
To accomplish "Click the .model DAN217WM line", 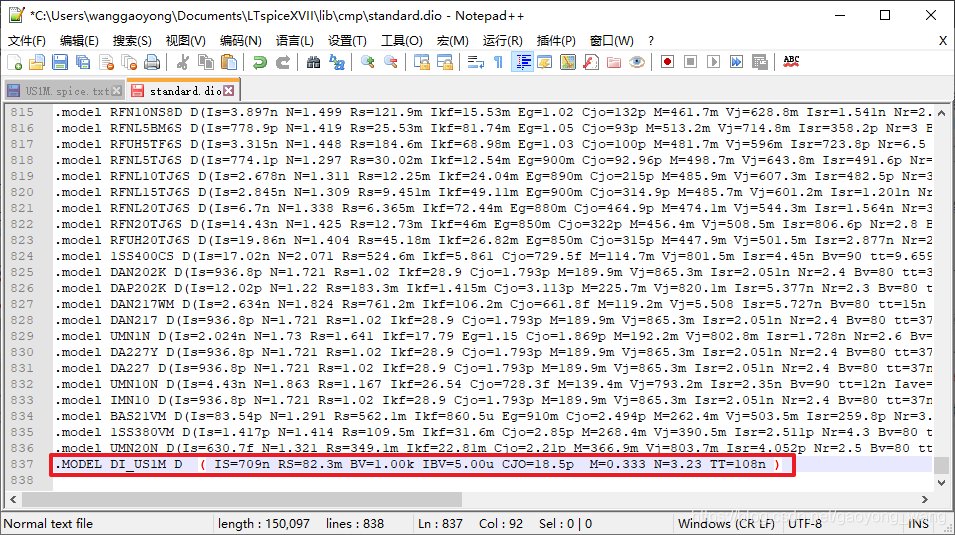I will coord(491,304).
